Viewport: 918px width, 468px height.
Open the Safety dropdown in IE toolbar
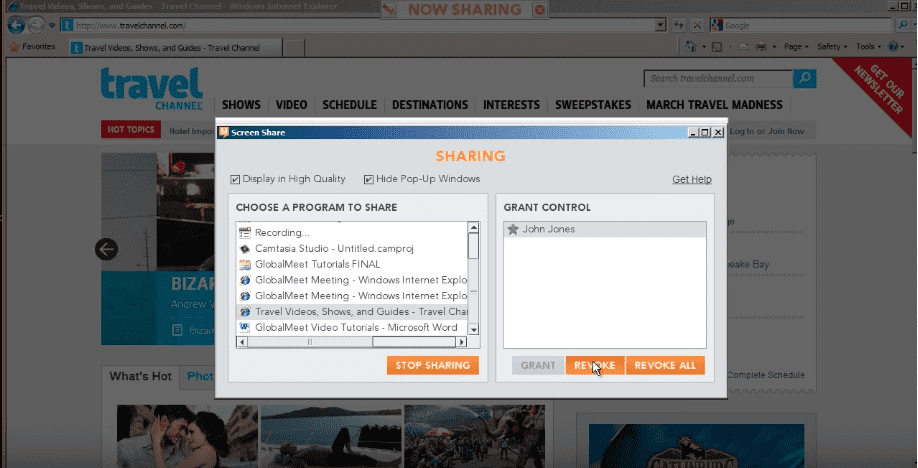(832, 47)
